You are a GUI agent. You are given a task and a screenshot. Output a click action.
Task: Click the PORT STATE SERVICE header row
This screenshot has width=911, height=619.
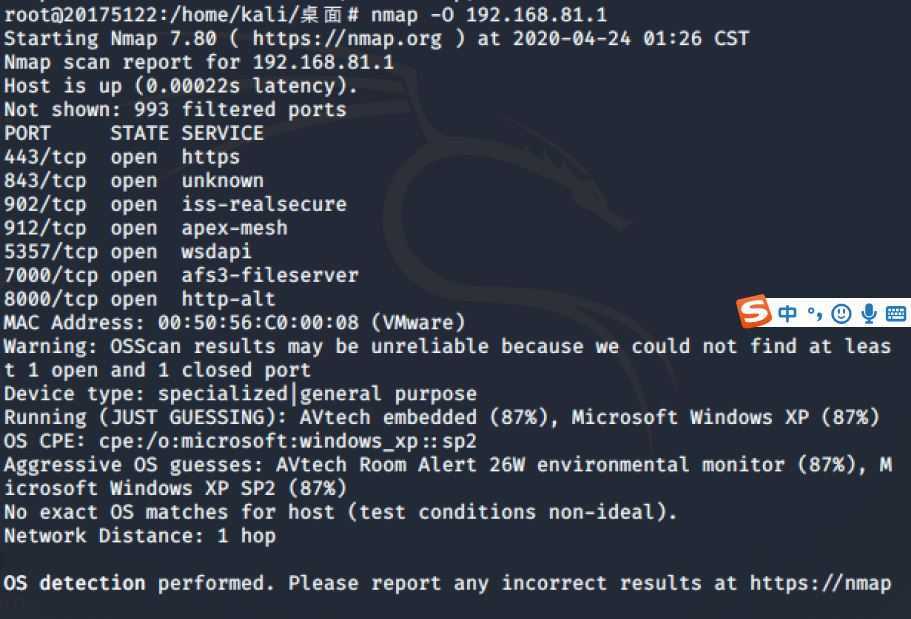click(x=134, y=133)
